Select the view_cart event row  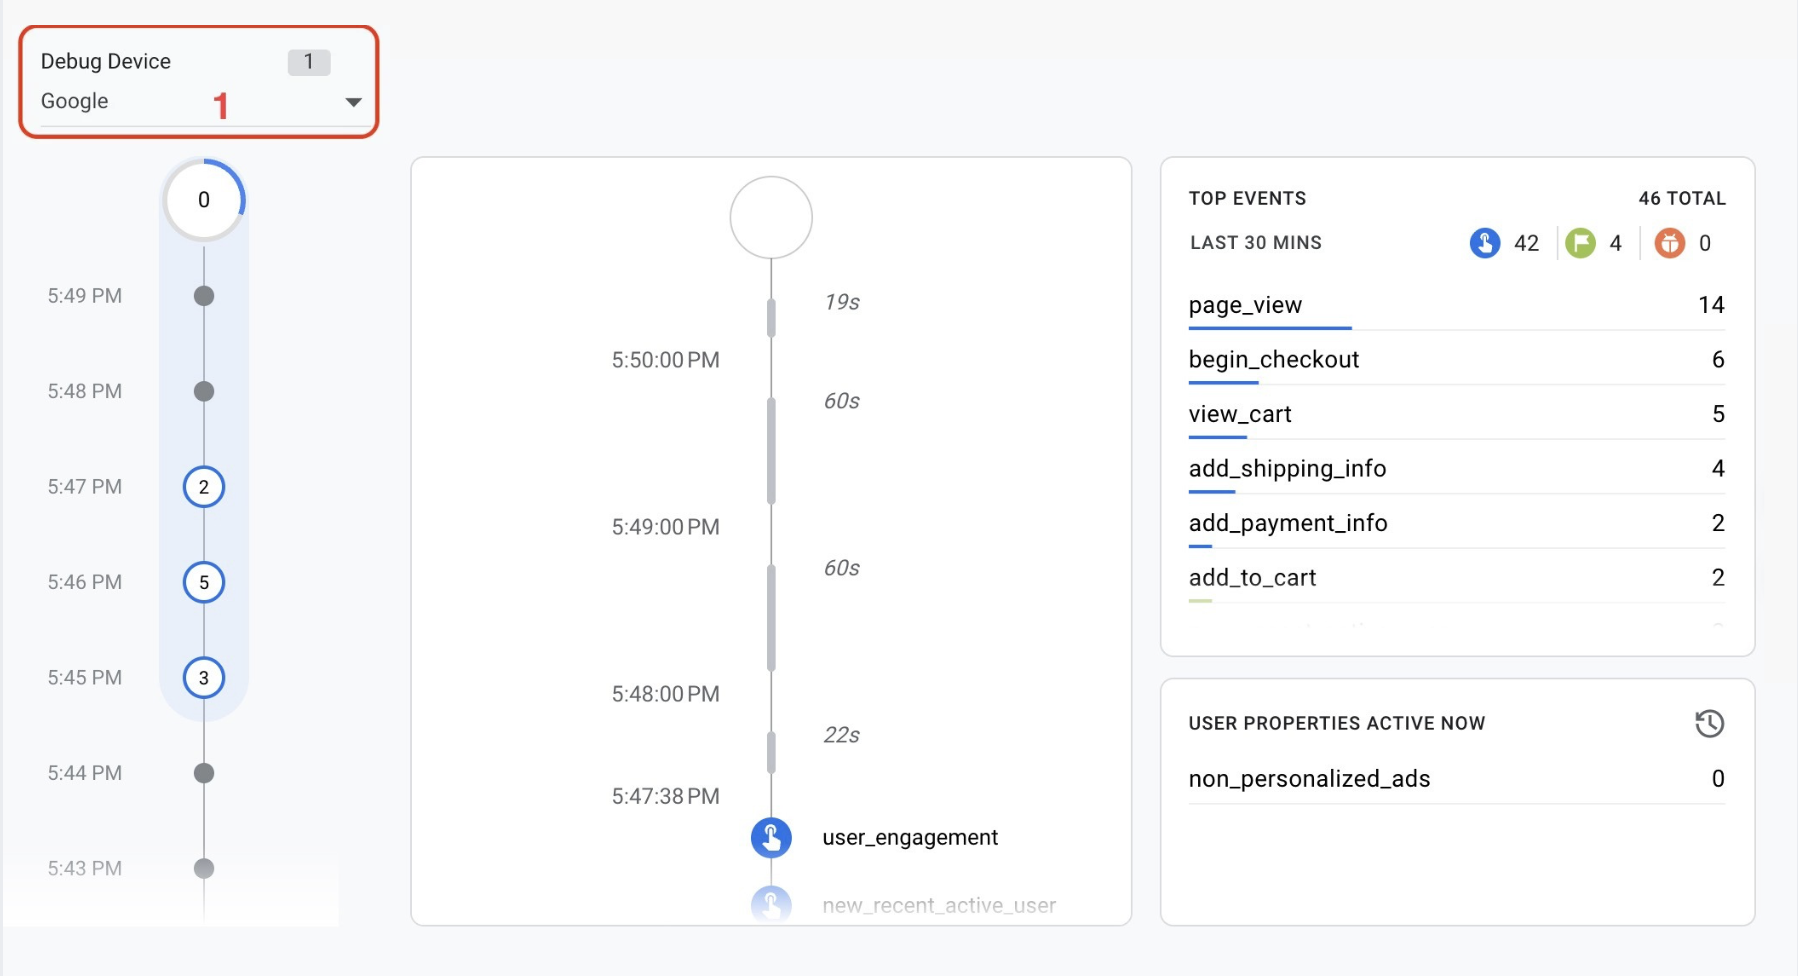point(1240,414)
